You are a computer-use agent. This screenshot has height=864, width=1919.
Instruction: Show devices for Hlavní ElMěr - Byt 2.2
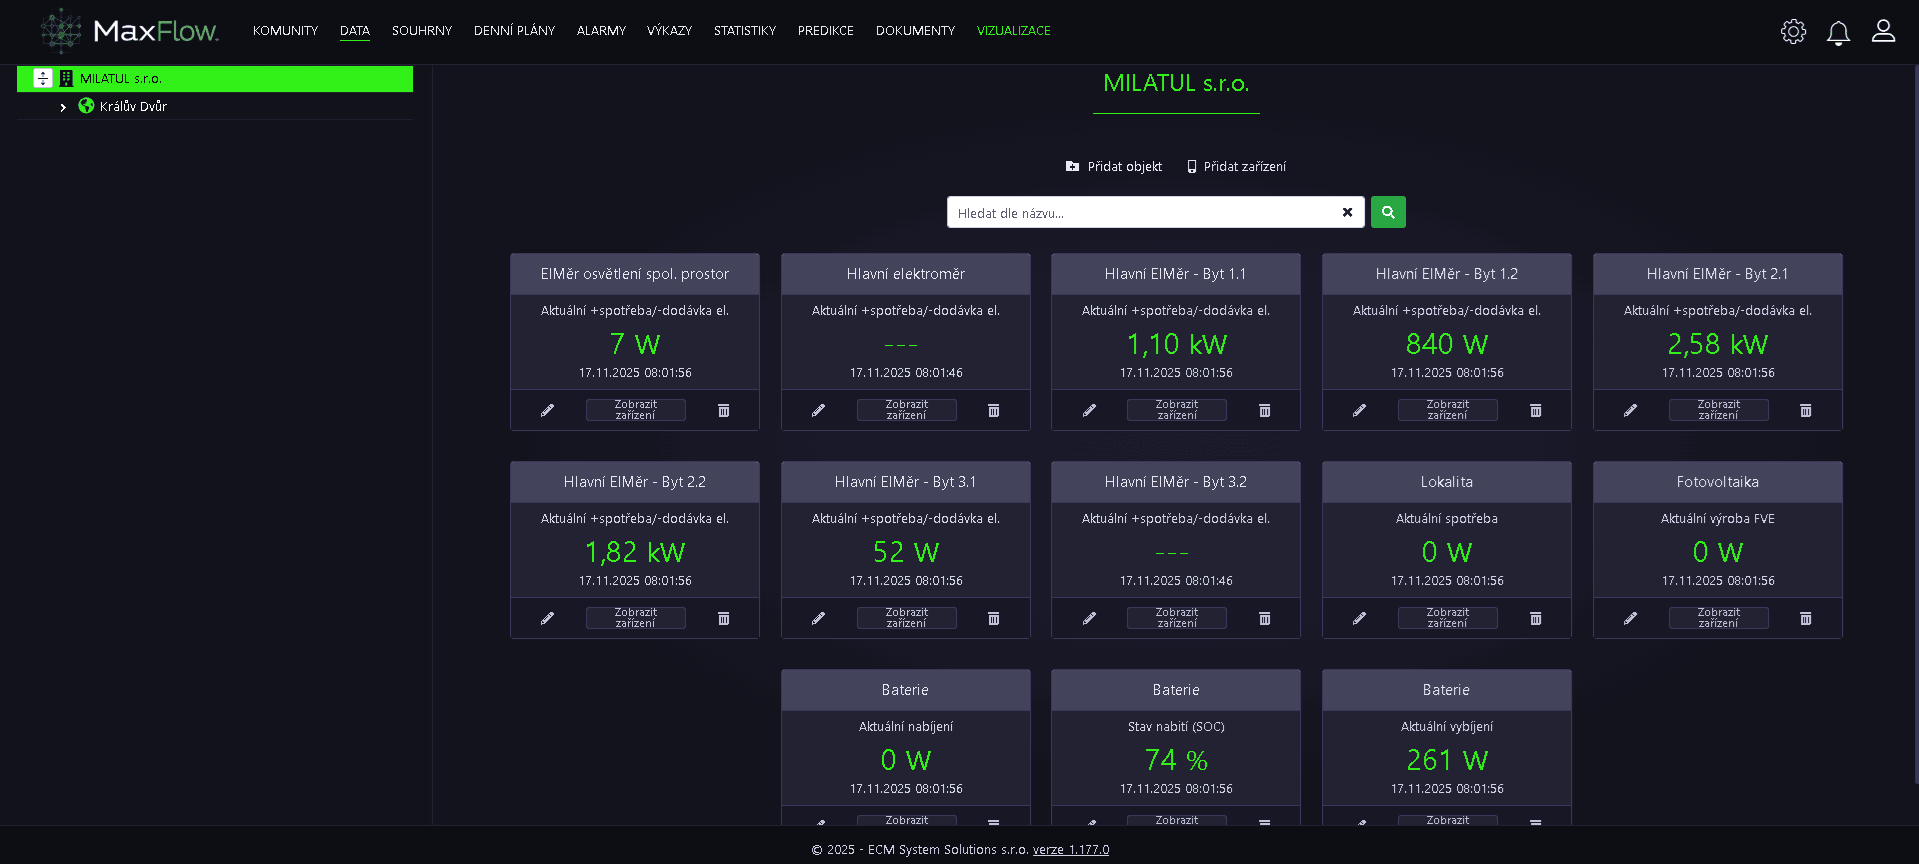coord(636,618)
